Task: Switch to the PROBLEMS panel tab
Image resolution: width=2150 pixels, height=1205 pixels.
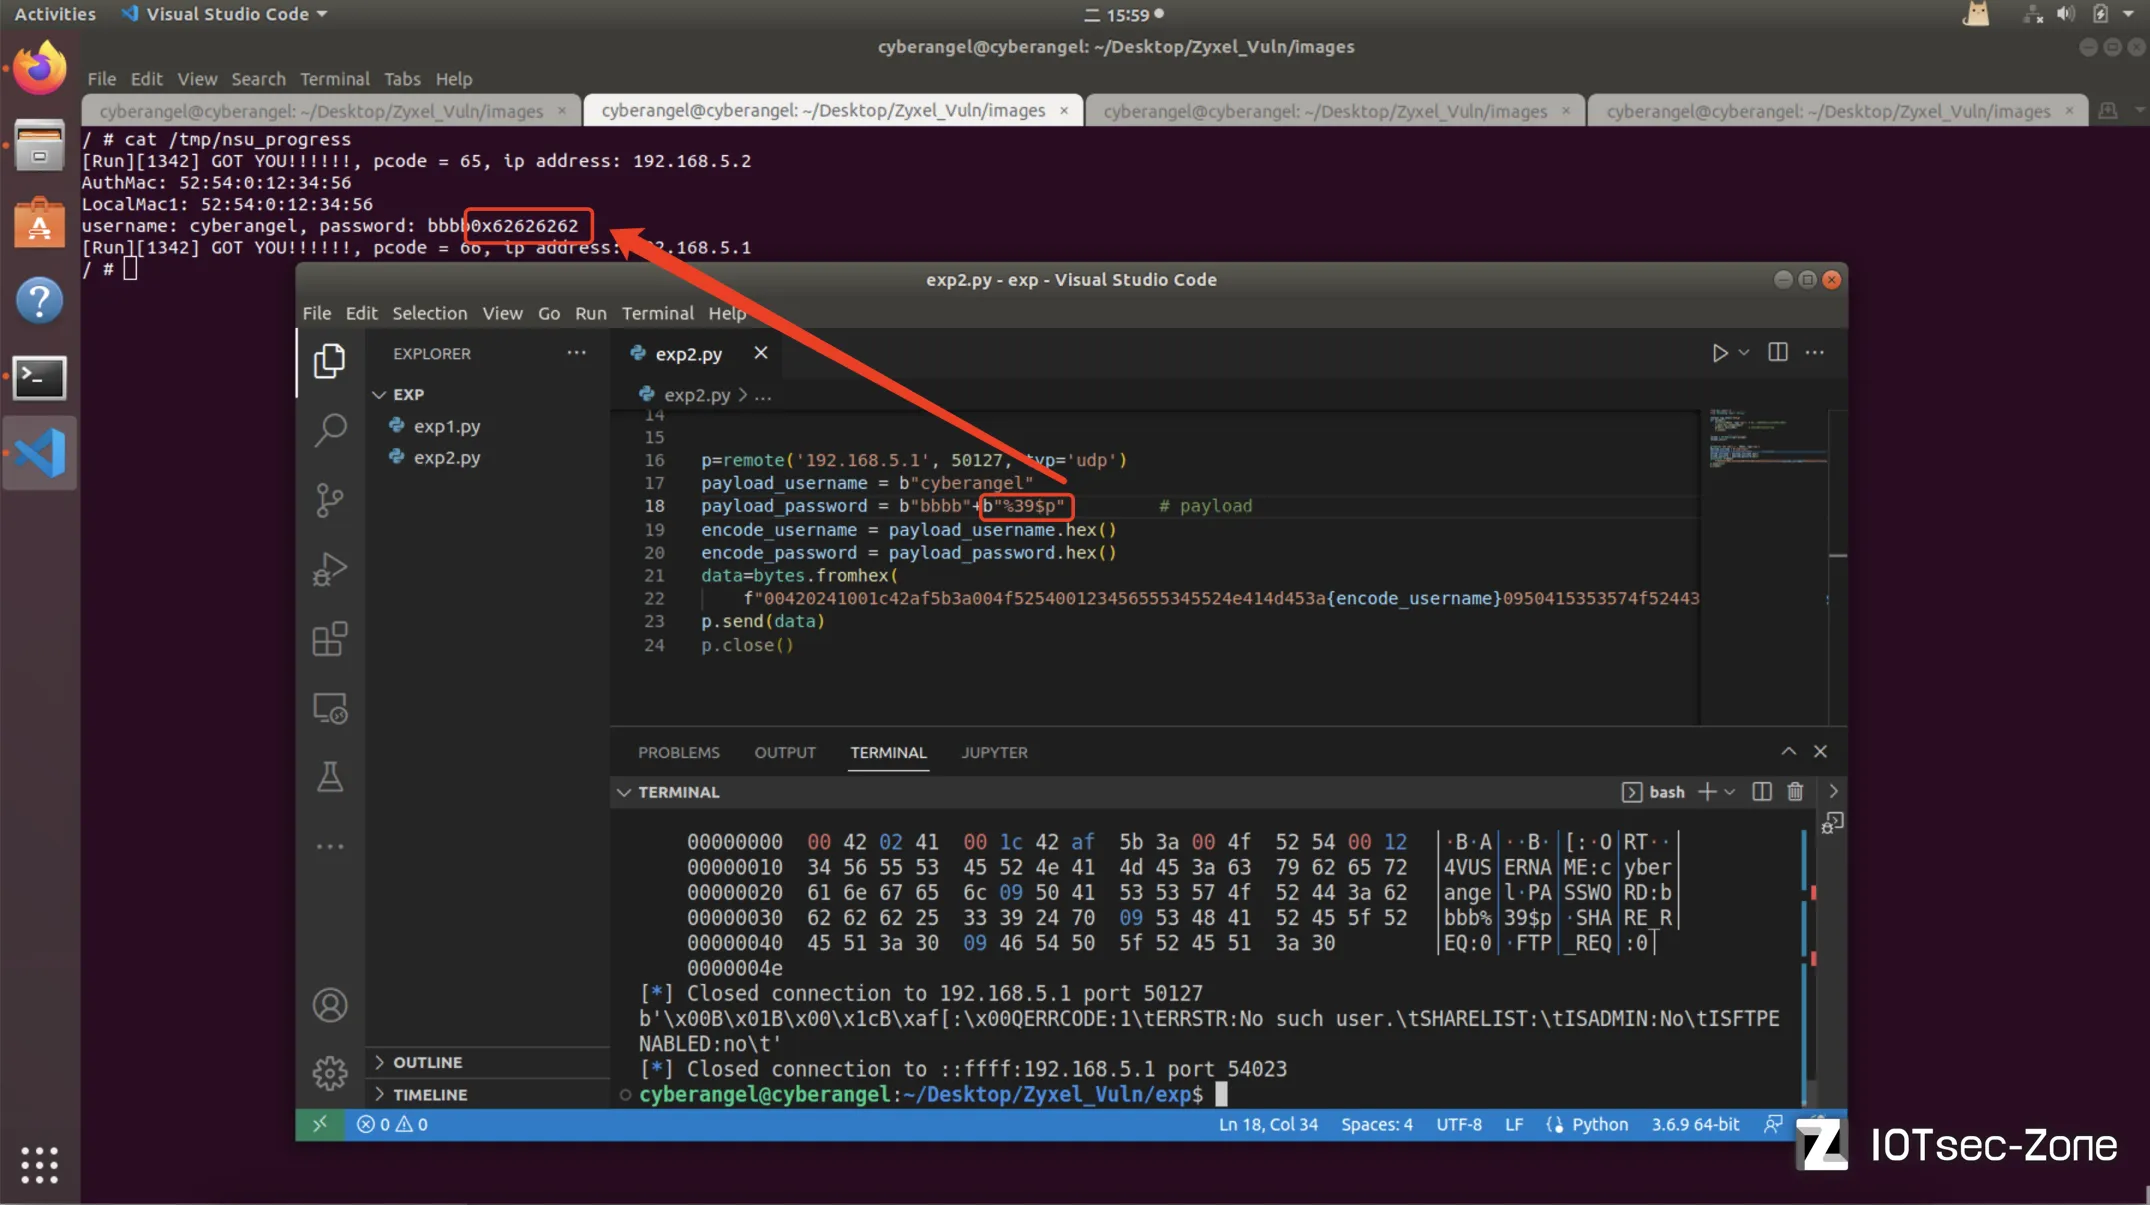Action: 678,752
